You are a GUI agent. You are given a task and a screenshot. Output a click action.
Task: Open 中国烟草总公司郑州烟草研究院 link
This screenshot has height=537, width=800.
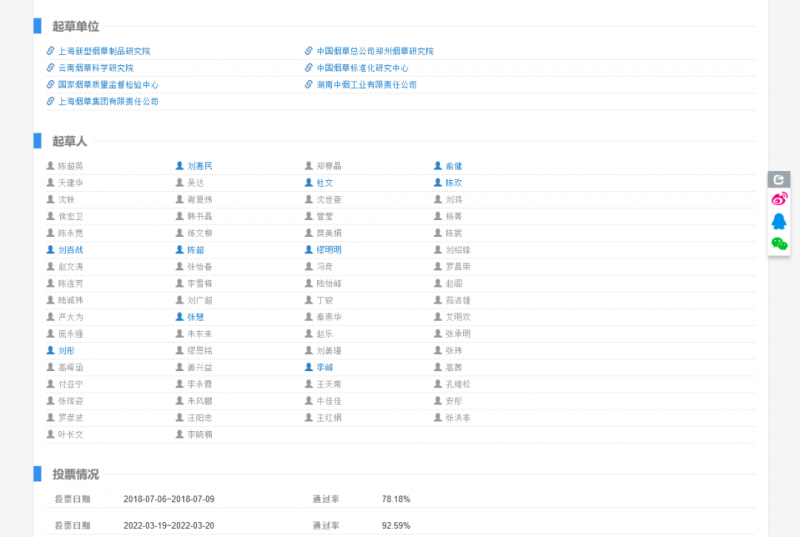click(x=375, y=51)
